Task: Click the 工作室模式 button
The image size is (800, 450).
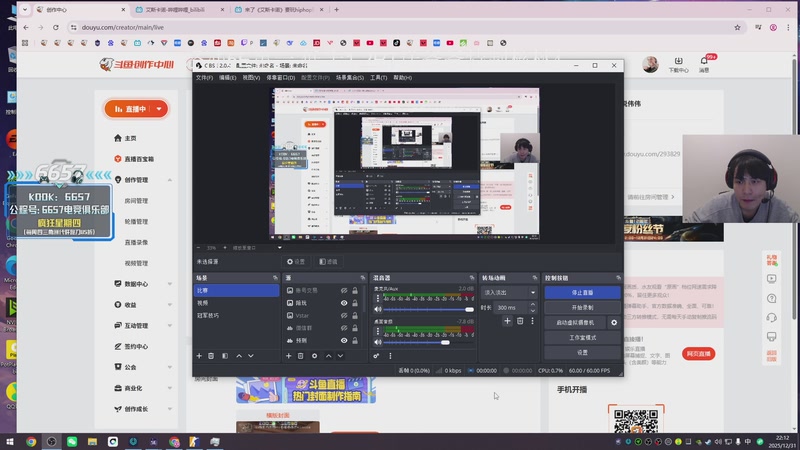Action: coord(582,337)
